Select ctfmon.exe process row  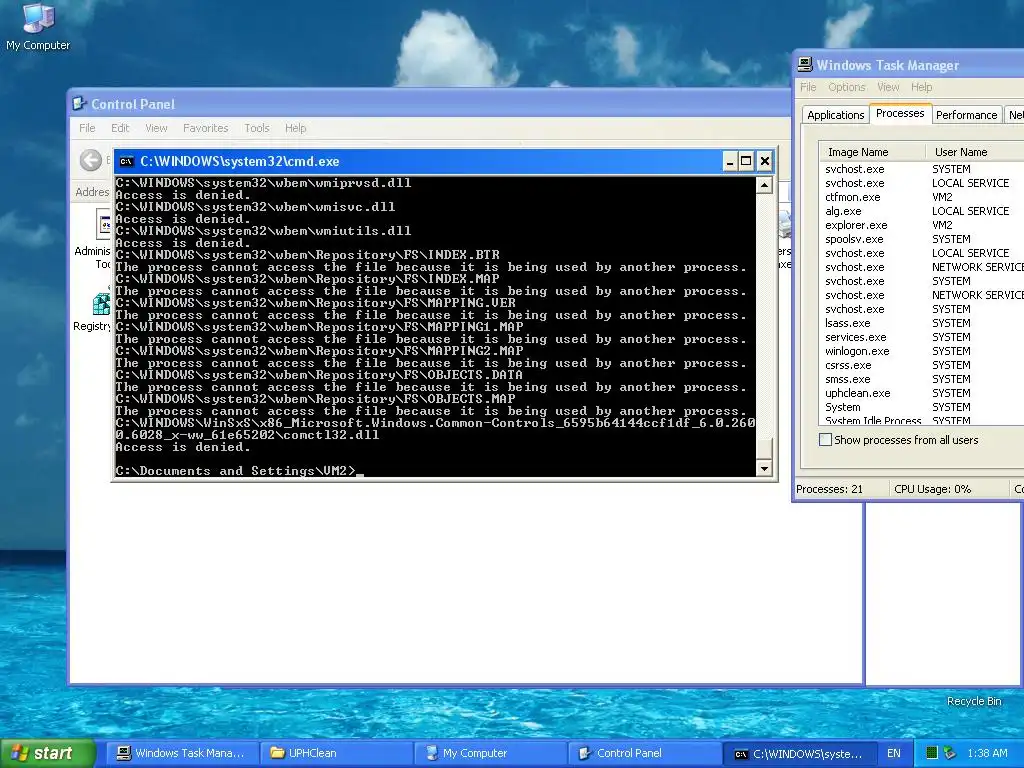click(921, 197)
